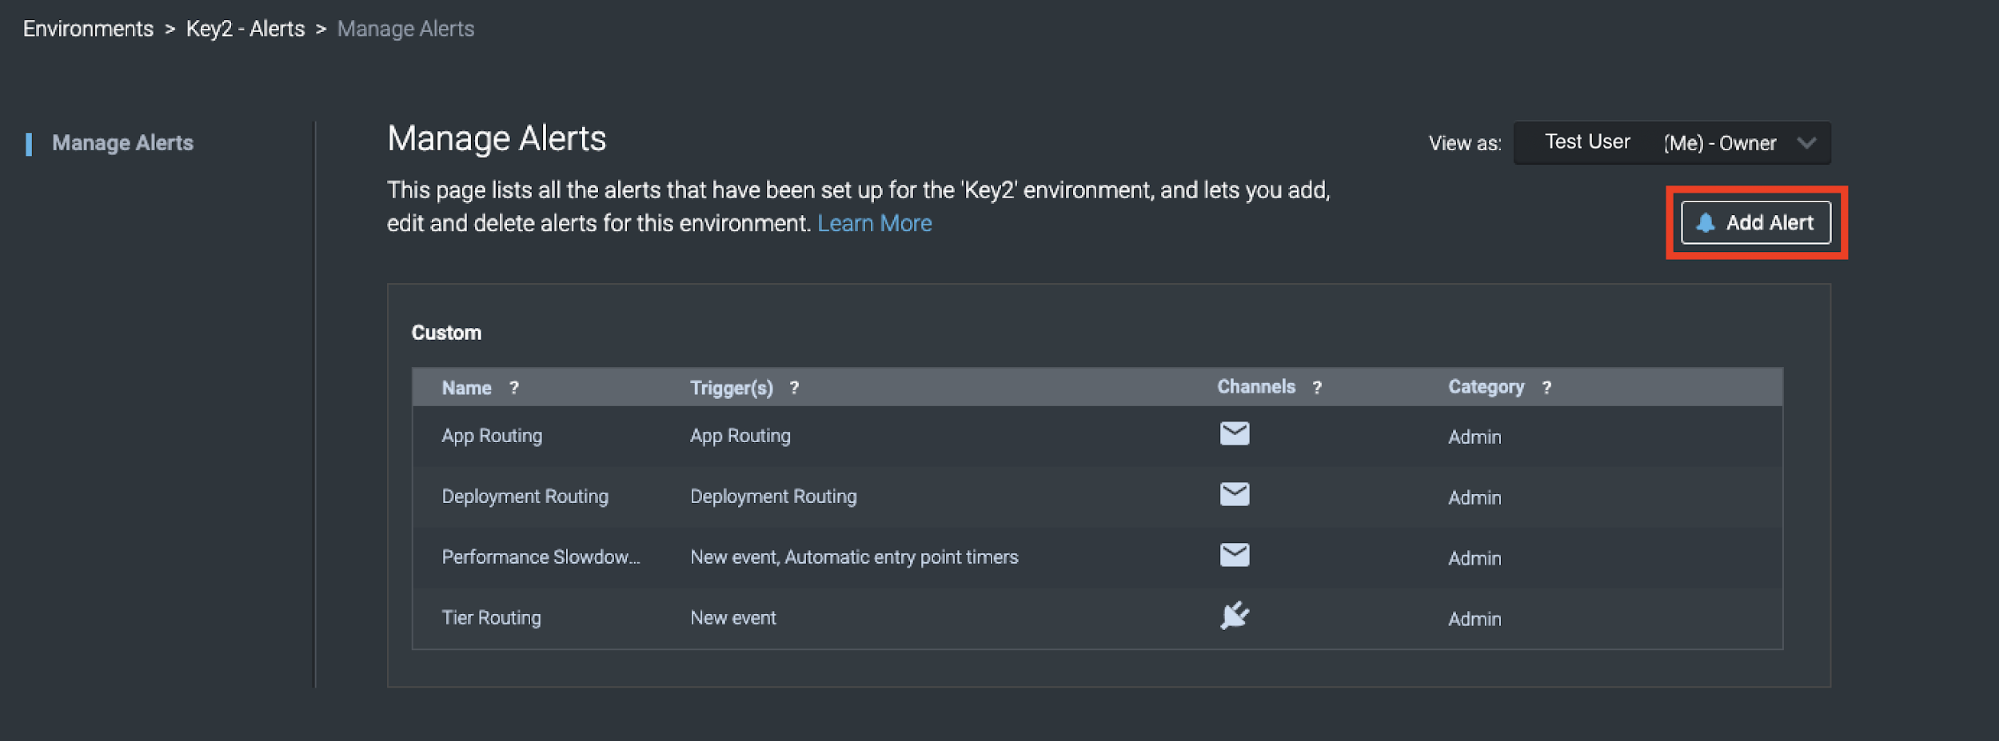Open the App Routing alert name

point(492,436)
